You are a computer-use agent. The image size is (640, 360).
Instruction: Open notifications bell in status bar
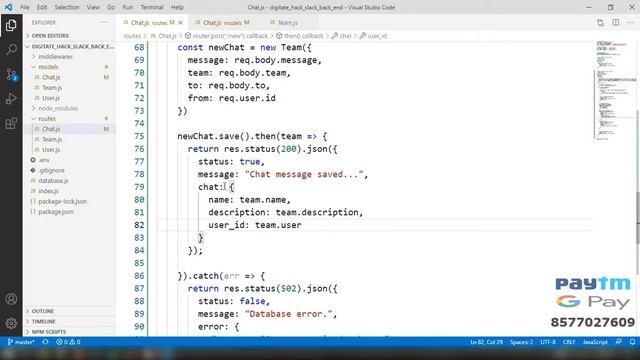pyautogui.click(x=632, y=342)
